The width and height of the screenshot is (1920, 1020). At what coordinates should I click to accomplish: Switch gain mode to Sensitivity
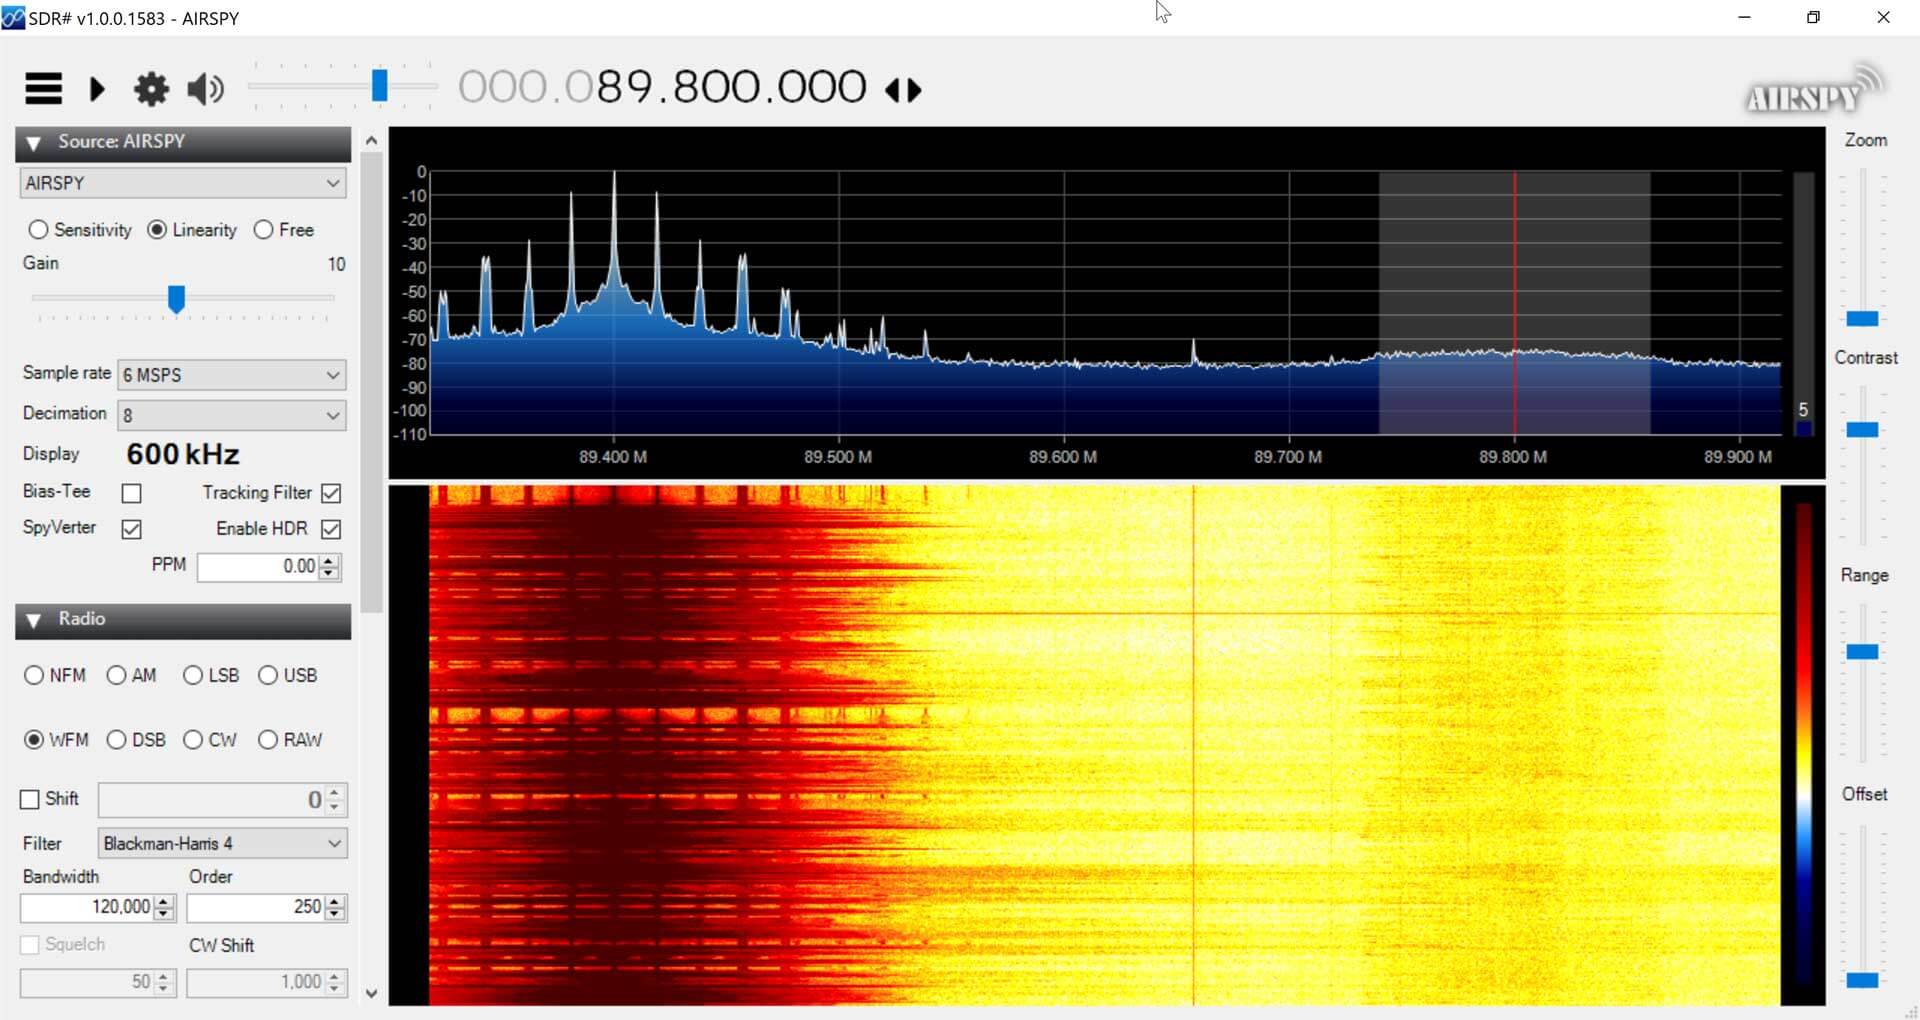[39, 229]
